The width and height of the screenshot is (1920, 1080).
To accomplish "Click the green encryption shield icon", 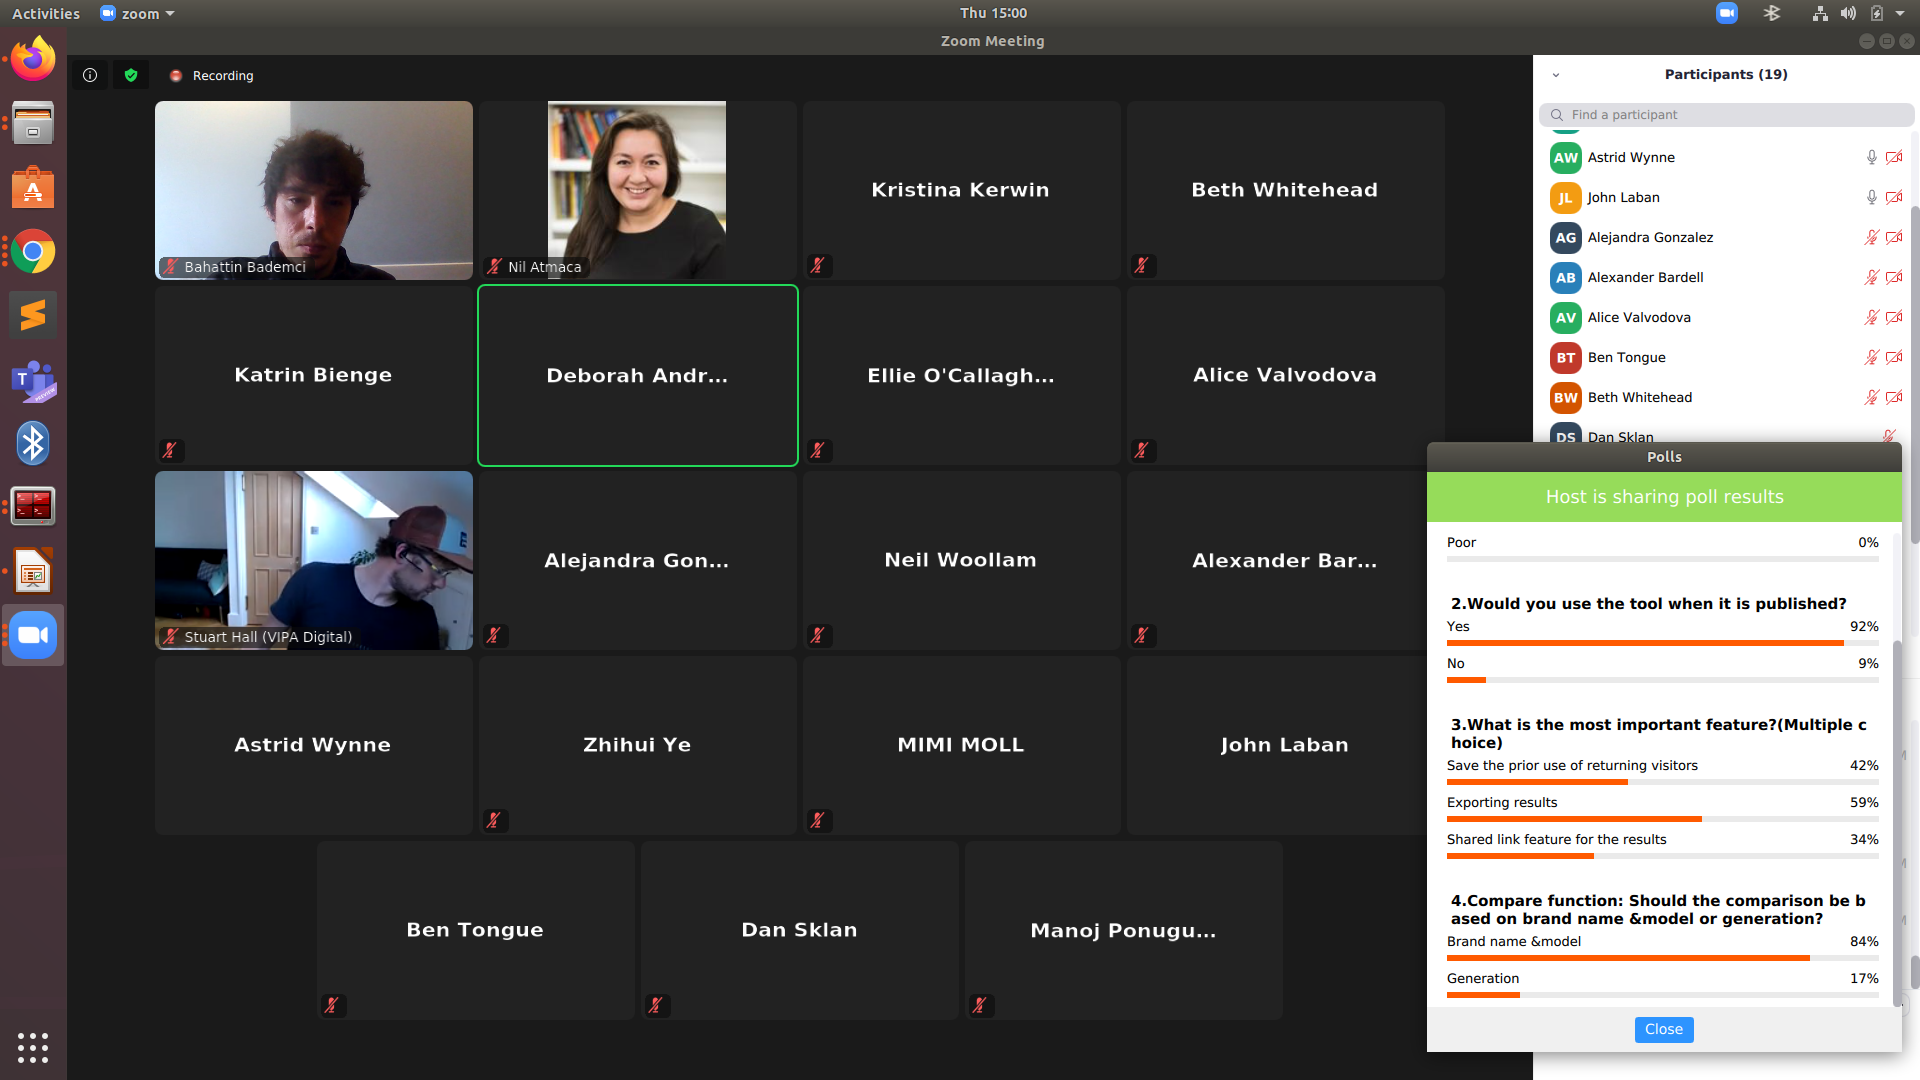I will (x=131, y=75).
